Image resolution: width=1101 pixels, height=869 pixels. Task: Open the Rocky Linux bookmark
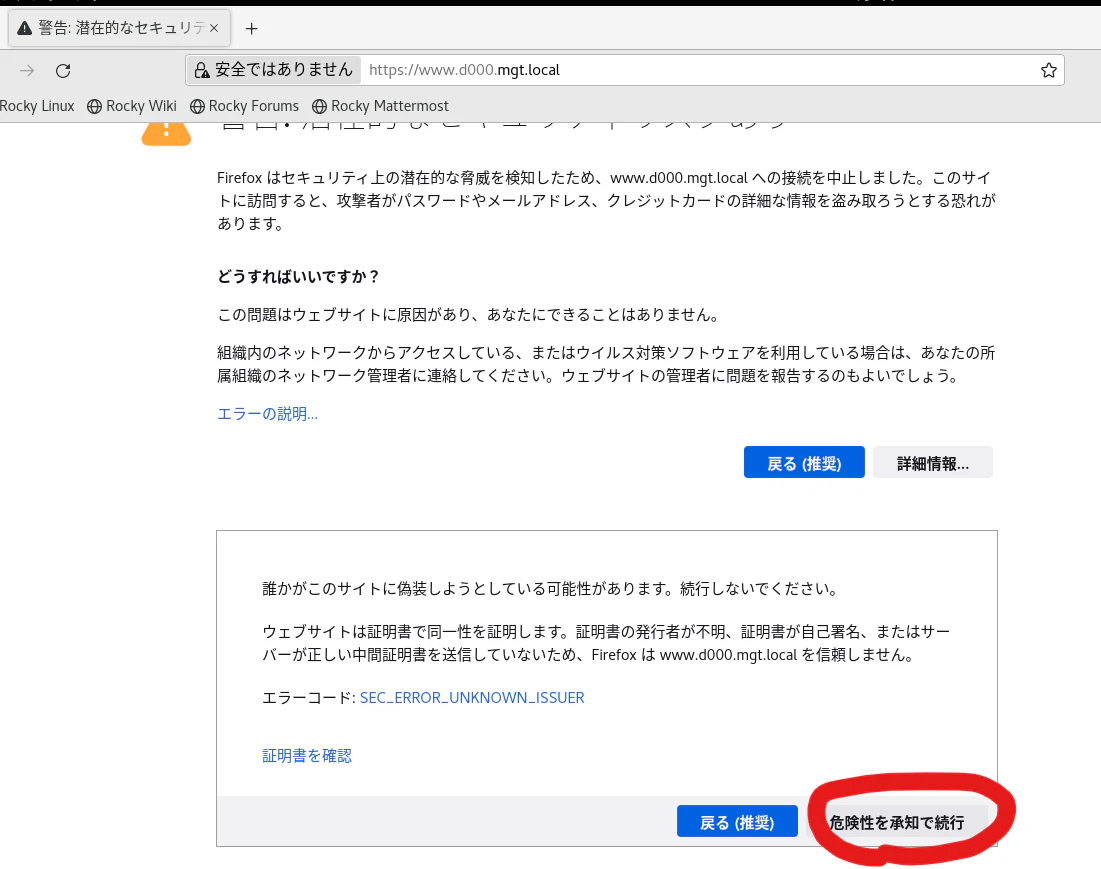pos(37,106)
